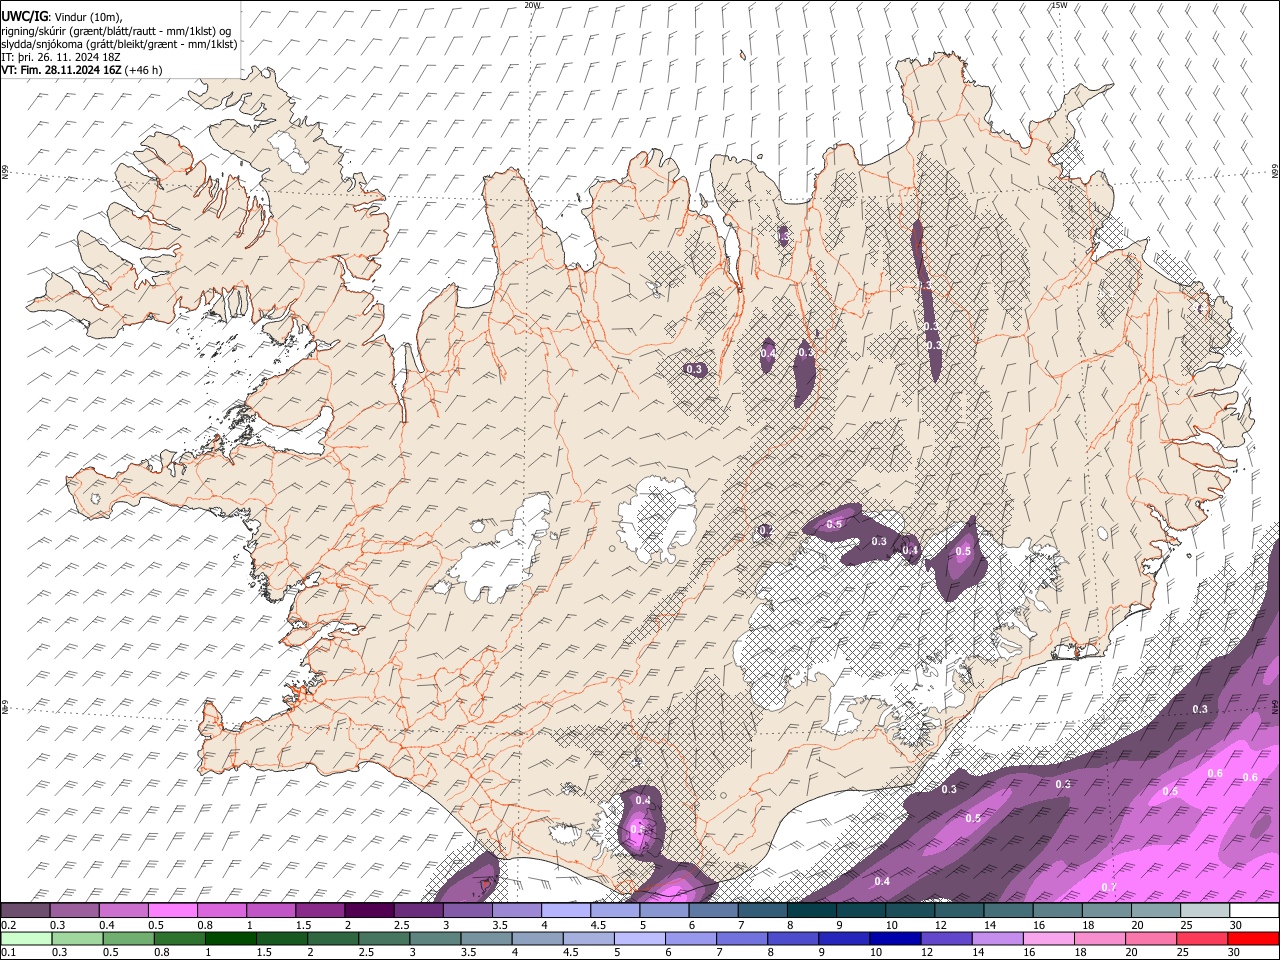1280x960 pixels.
Task: Click the 'slydda/snjókoma' legend description line
Action: pyautogui.click(x=119, y=44)
